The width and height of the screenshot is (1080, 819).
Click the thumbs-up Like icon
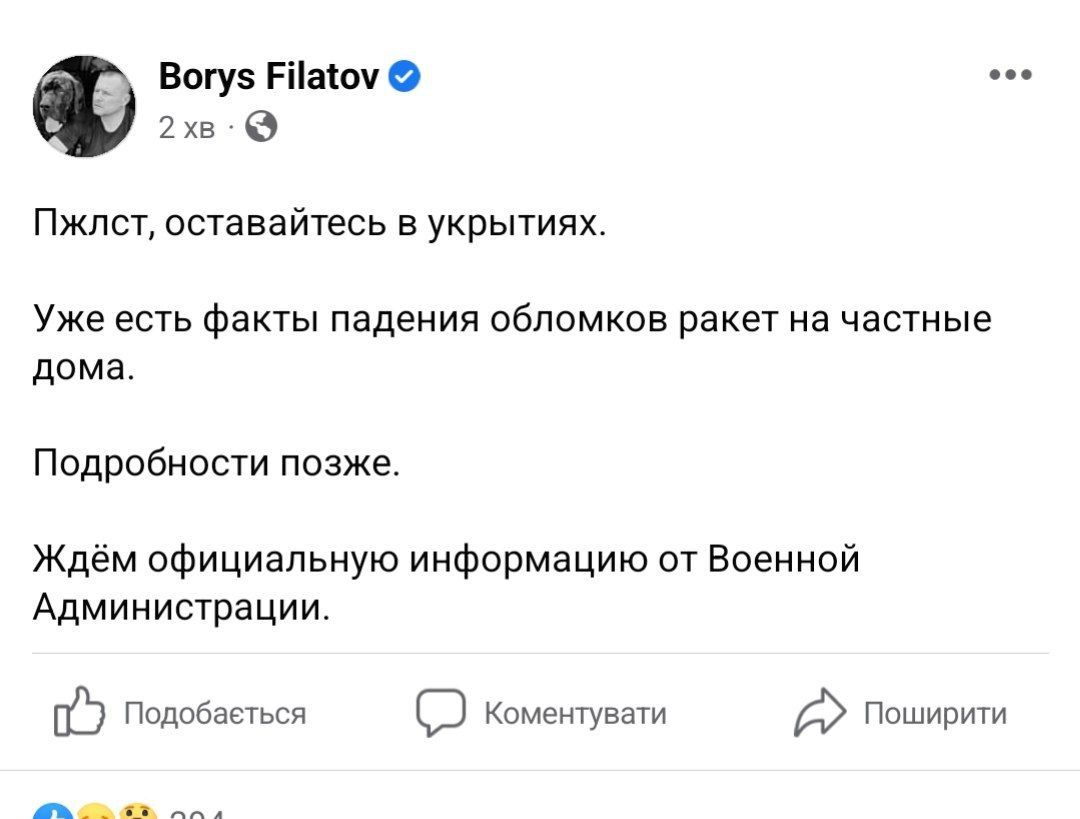click(x=79, y=713)
